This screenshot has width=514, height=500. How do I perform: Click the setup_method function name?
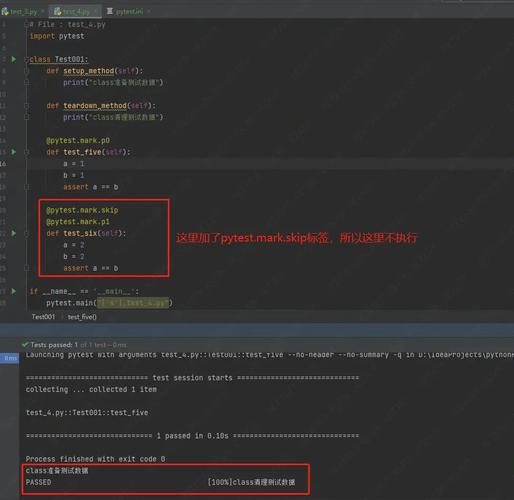pyautogui.click(x=89, y=71)
